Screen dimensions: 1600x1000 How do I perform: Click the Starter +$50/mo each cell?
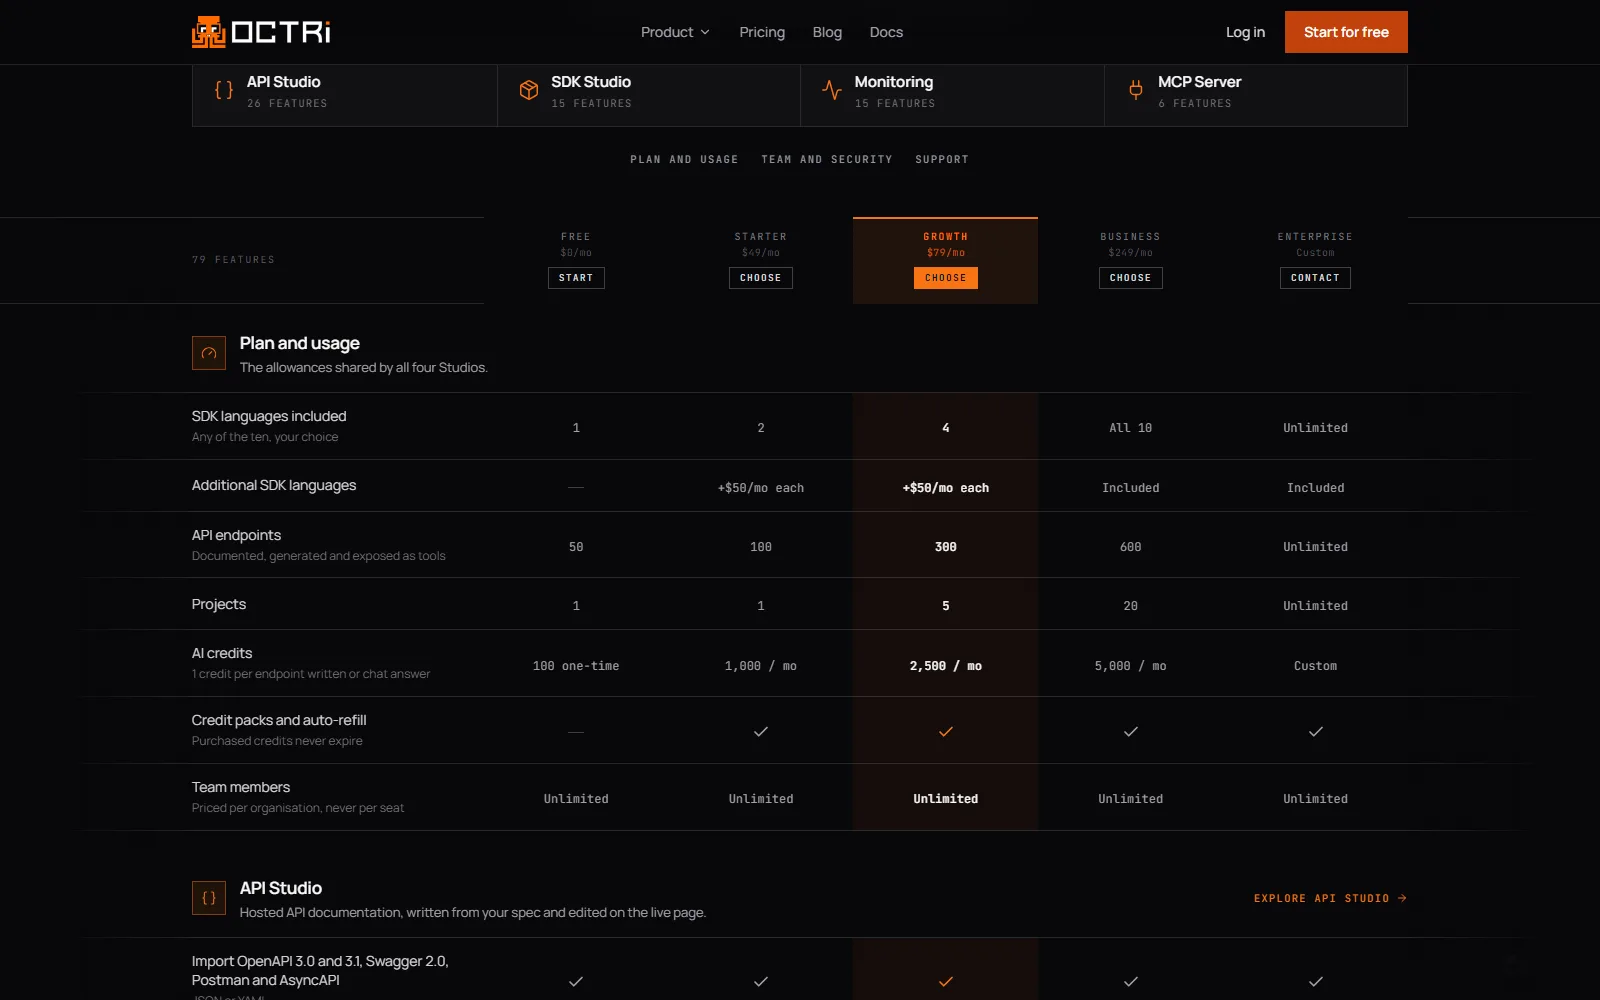761,488
